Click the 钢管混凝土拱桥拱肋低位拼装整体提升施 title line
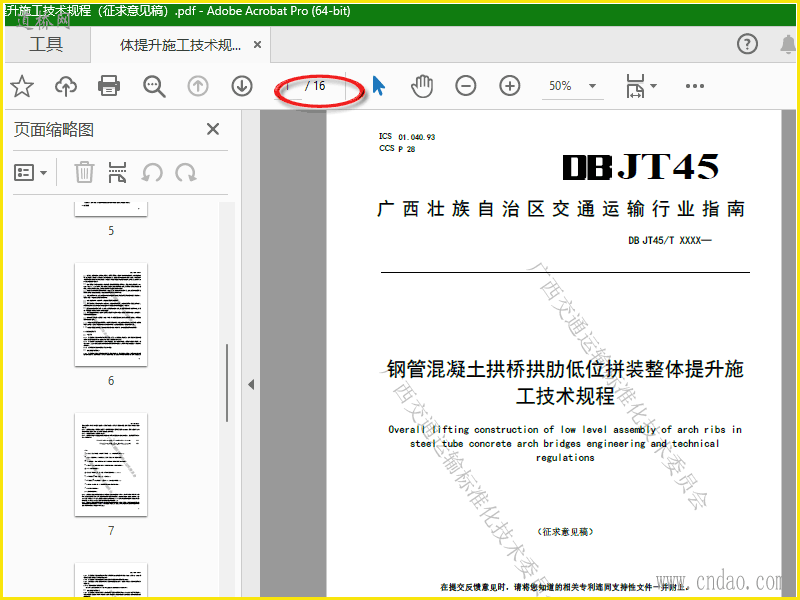This screenshot has width=800, height=600. pyautogui.click(x=565, y=369)
